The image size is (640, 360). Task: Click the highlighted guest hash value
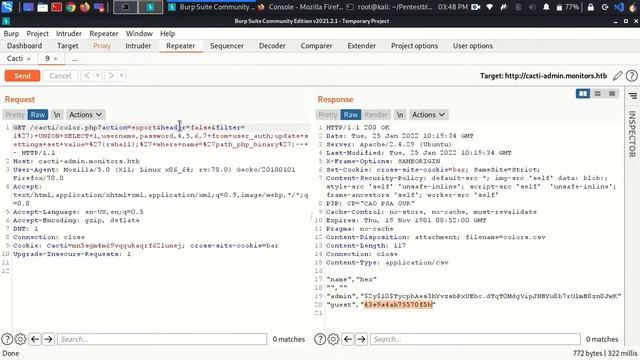[x=398, y=304]
